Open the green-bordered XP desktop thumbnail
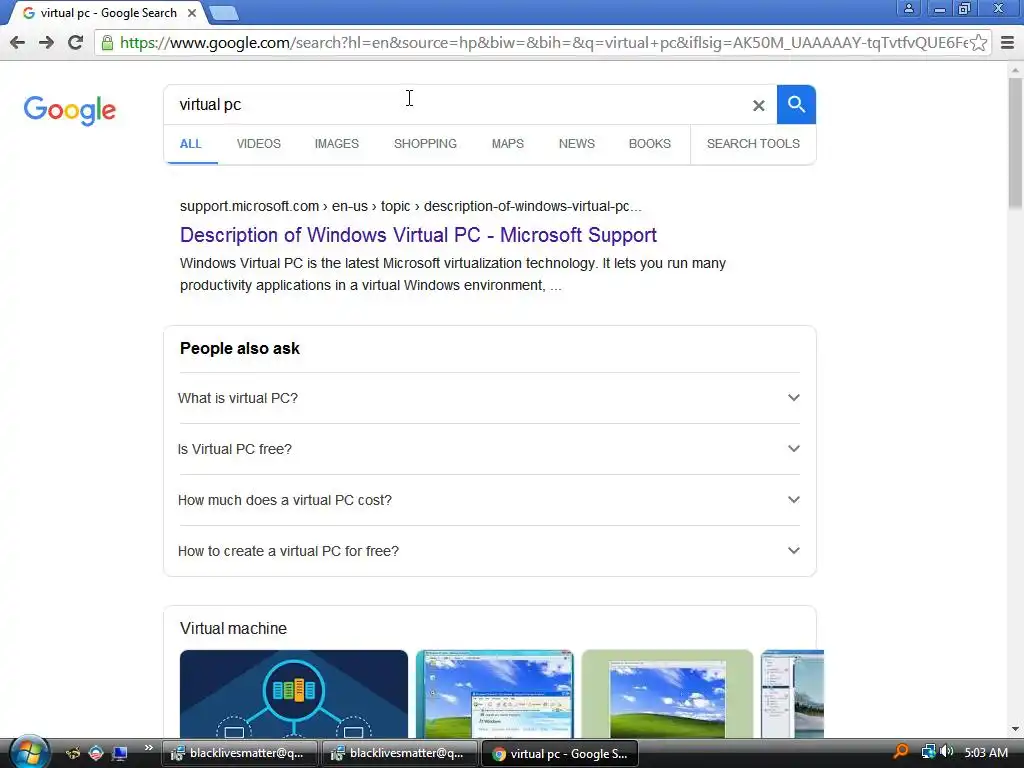This screenshot has width=1024, height=768. 667,694
